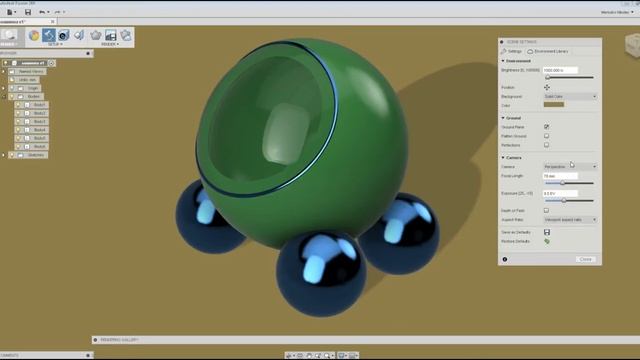
Task: Click the Close button in Scene Settings
Action: tap(586, 259)
